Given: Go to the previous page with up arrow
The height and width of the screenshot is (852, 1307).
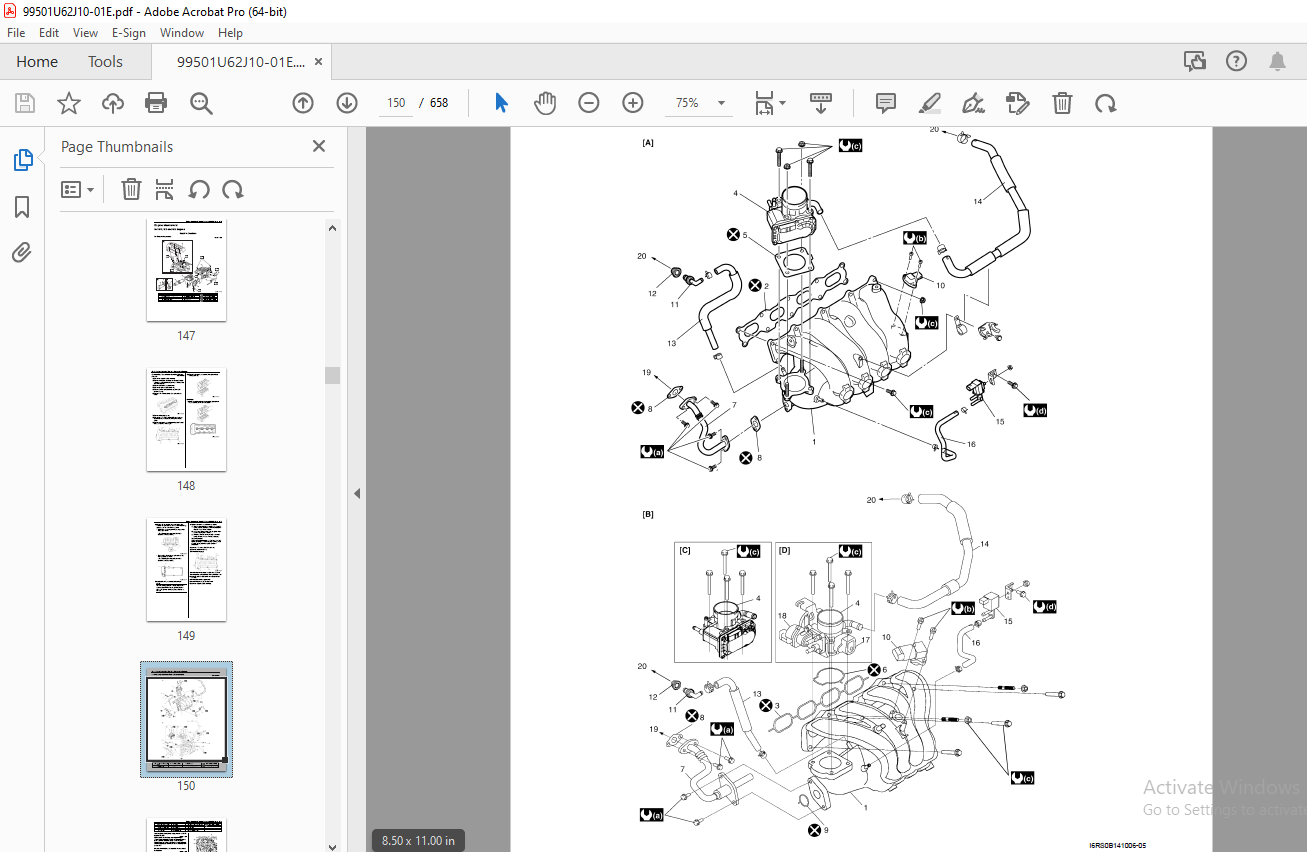Looking at the screenshot, I should pyautogui.click(x=303, y=103).
